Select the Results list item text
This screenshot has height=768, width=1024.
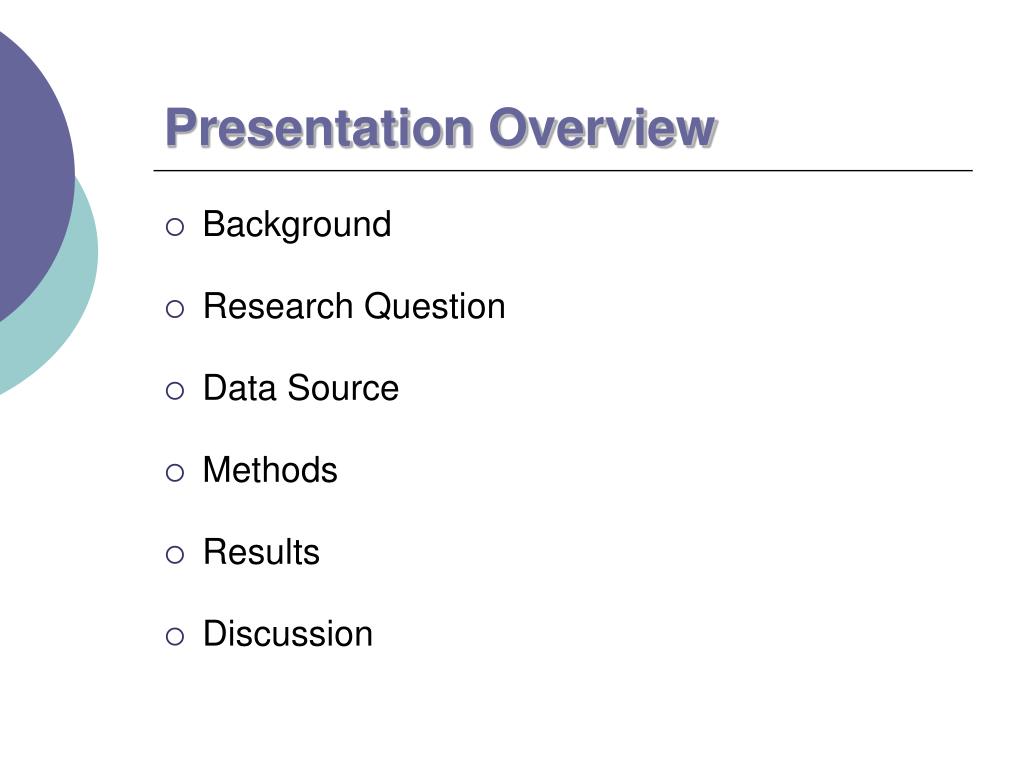[x=261, y=552]
